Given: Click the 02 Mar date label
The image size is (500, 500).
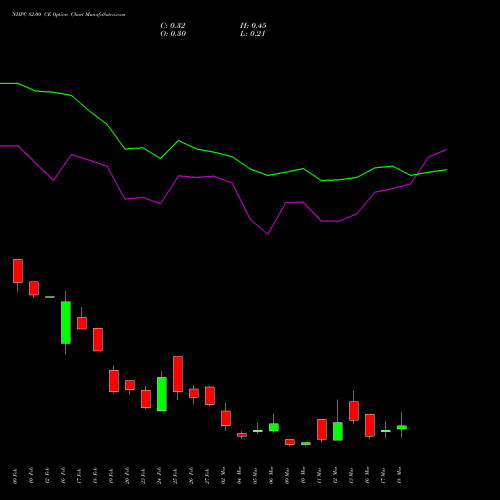Looking at the screenshot, I should 224,476.
